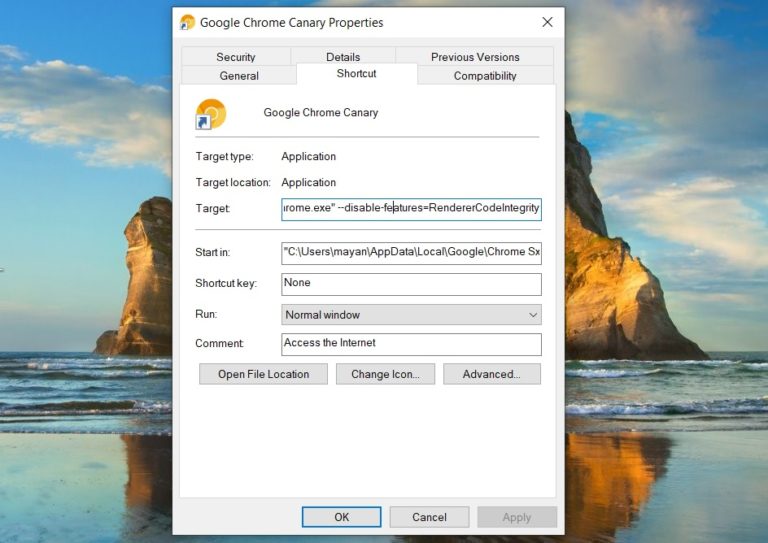Switch to the General tab

(239, 75)
